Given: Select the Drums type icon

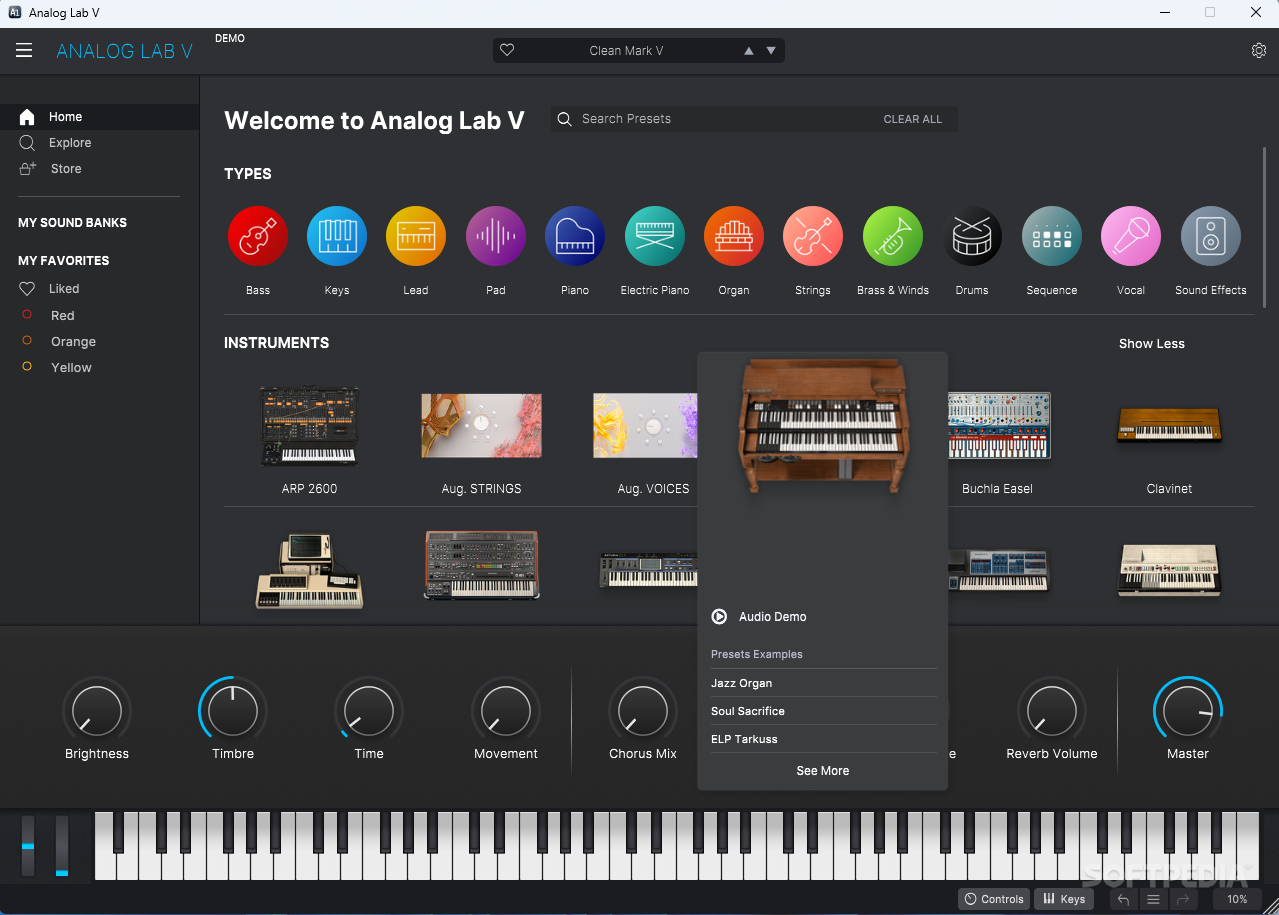Looking at the screenshot, I should tap(972, 236).
